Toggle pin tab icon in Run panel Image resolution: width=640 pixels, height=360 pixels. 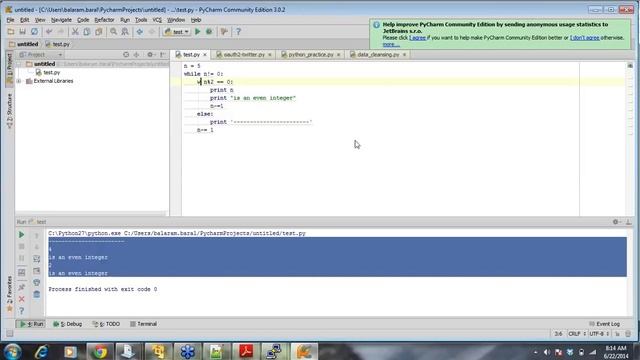21,287
